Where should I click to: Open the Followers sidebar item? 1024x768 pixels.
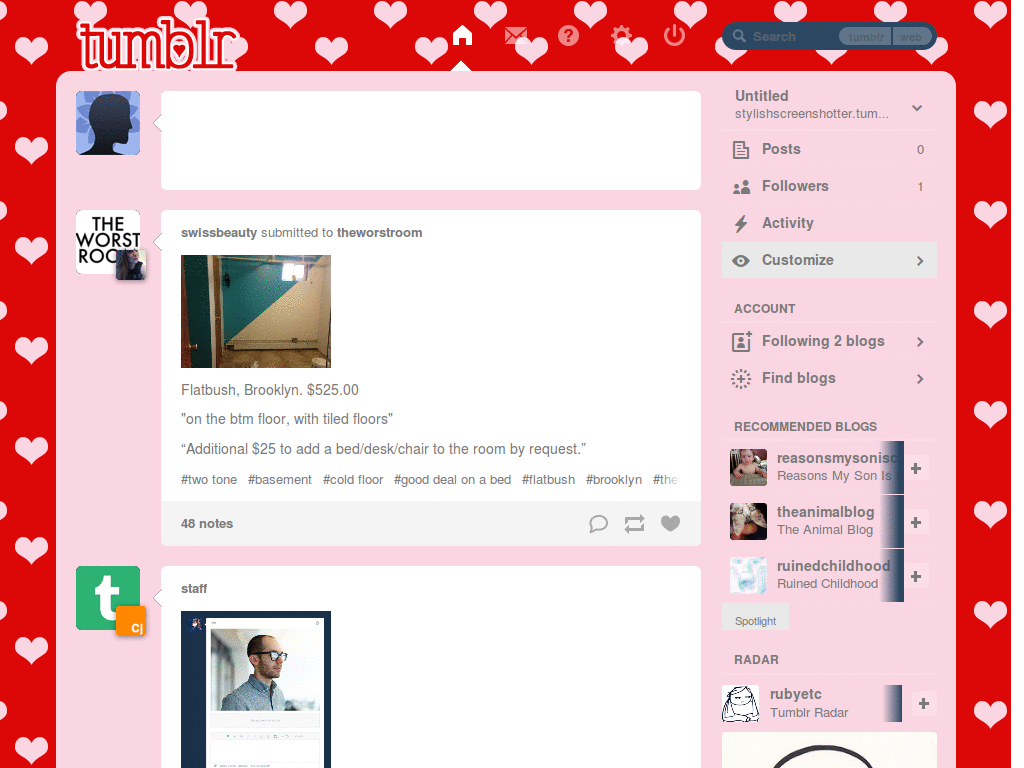tap(829, 187)
